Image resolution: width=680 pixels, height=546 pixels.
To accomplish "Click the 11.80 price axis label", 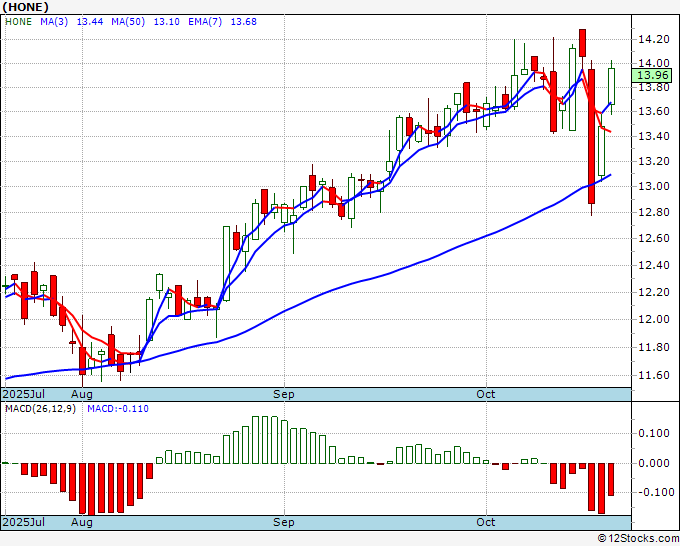I will 654,347.
